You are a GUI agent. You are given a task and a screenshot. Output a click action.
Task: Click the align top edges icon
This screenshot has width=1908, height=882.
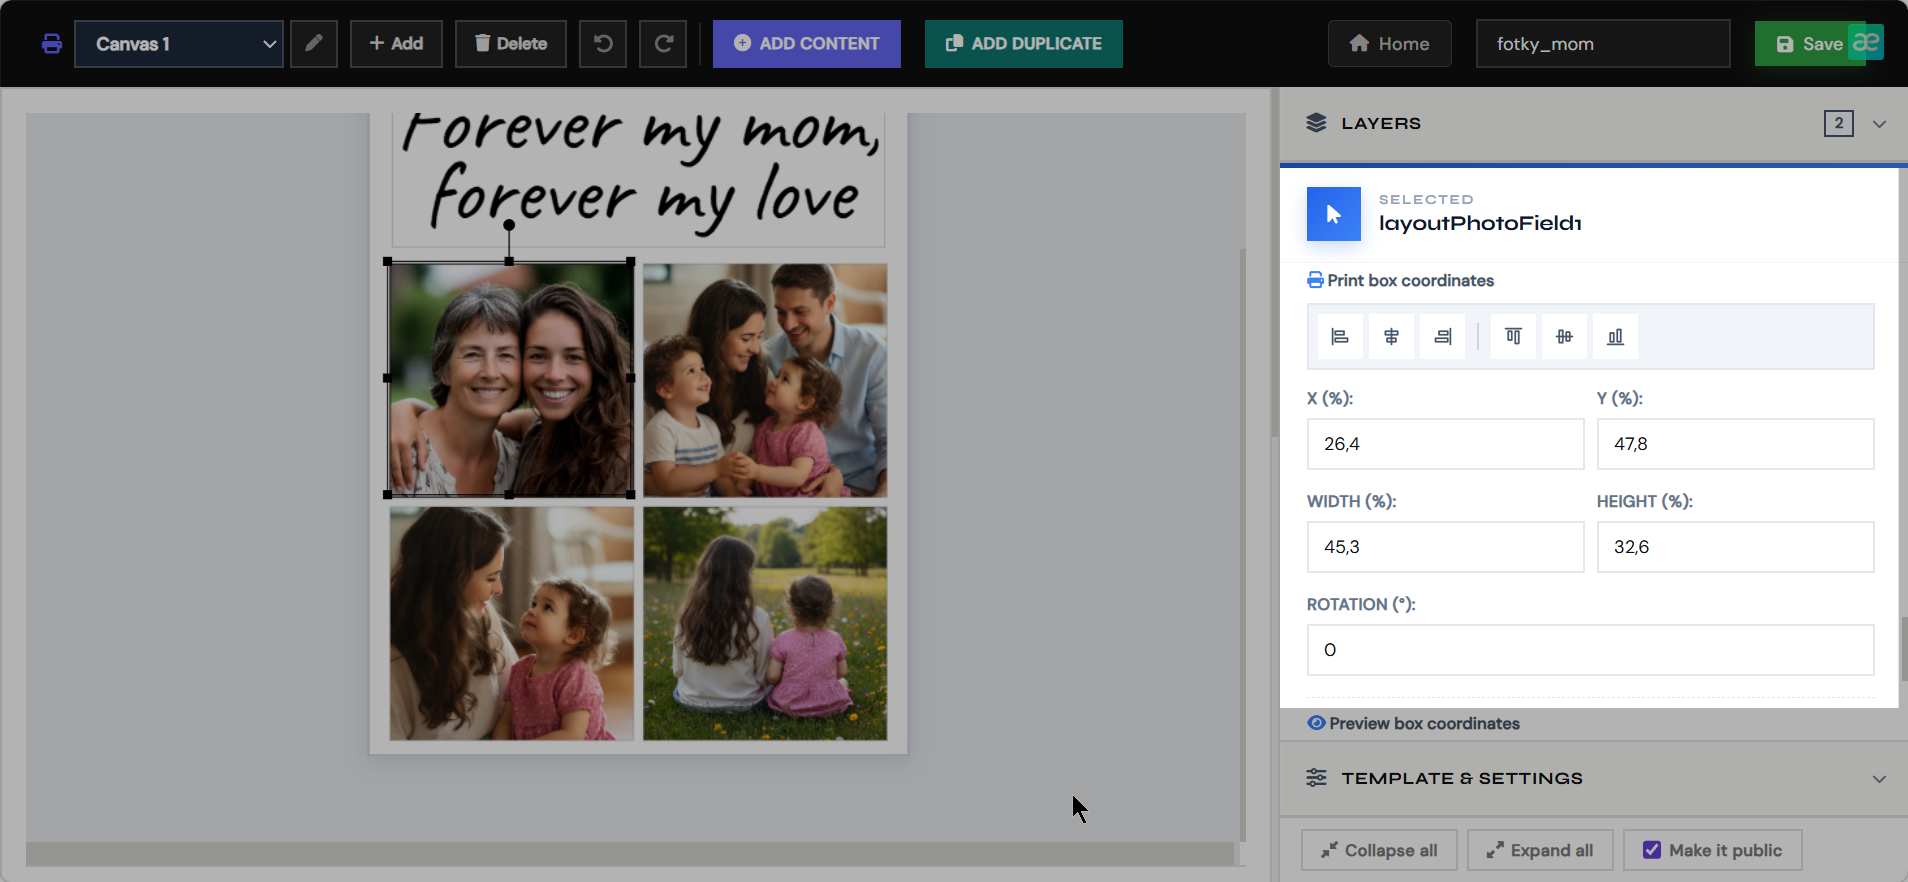pos(1513,337)
